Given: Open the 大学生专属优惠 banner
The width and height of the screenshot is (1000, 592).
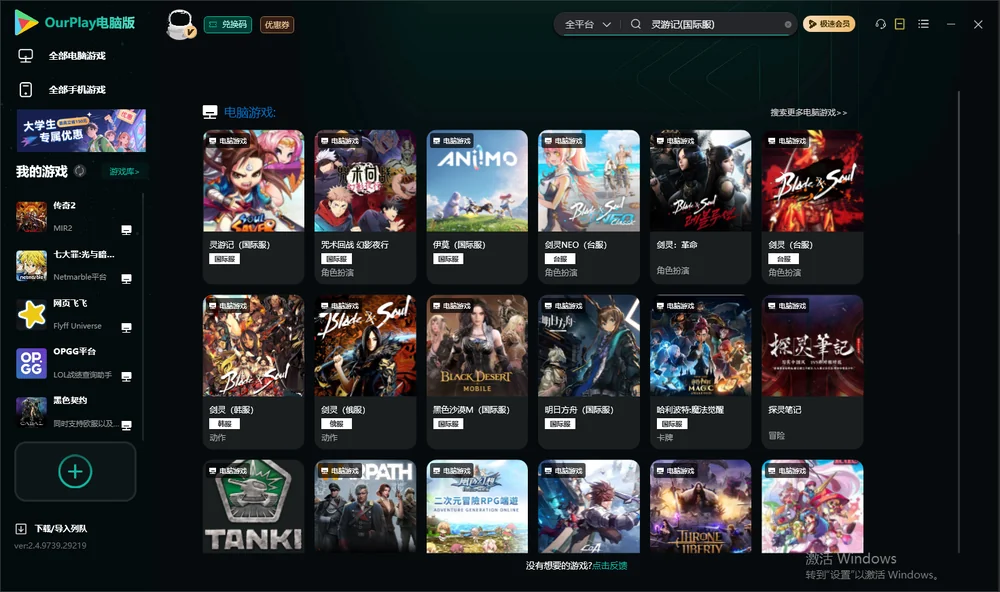Looking at the screenshot, I should 81,130.
